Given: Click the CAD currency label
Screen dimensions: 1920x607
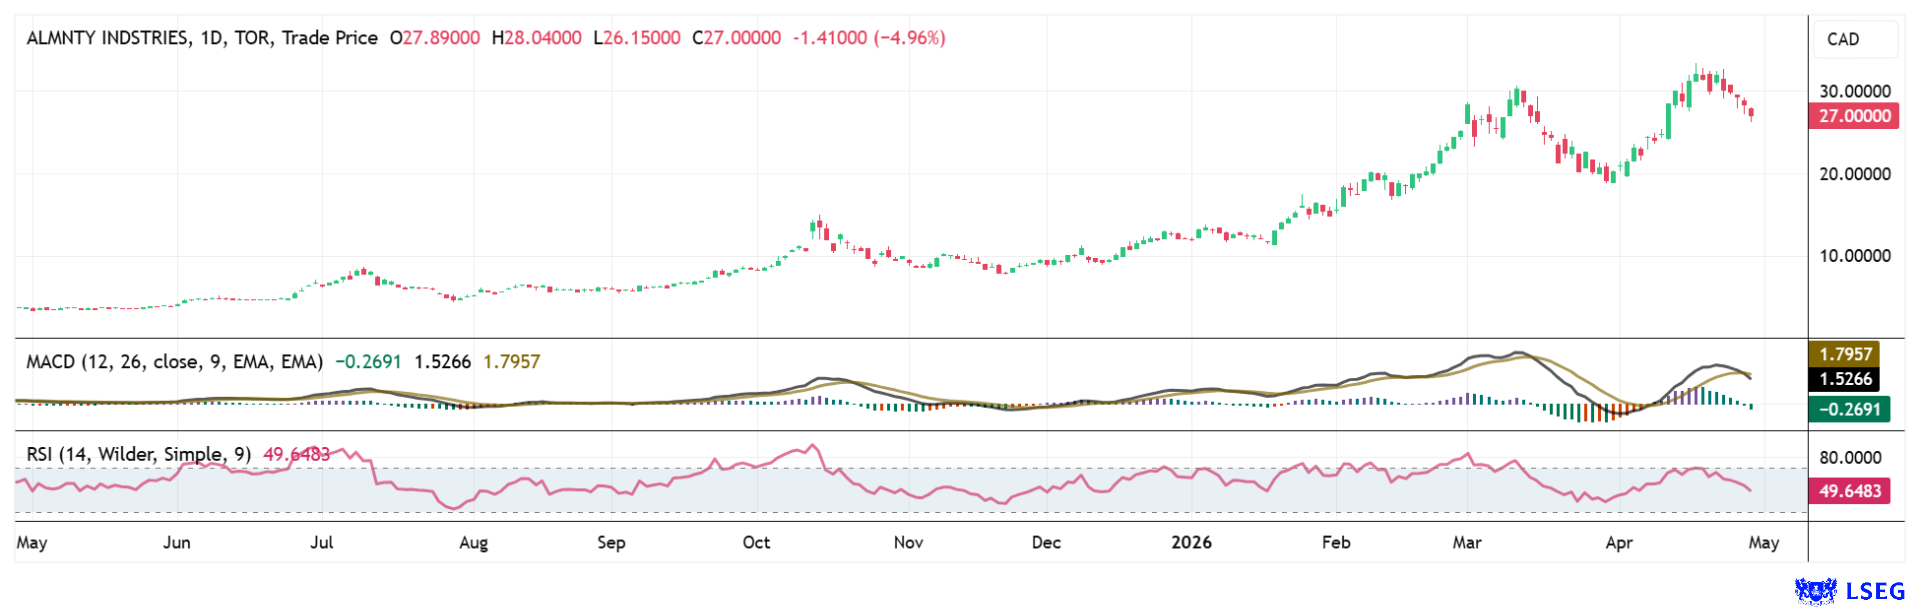Looking at the screenshot, I should (x=1843, y=39).
